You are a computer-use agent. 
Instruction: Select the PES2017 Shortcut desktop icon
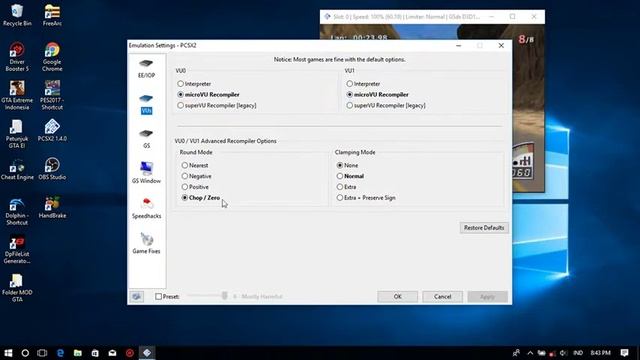click(52, 96)
